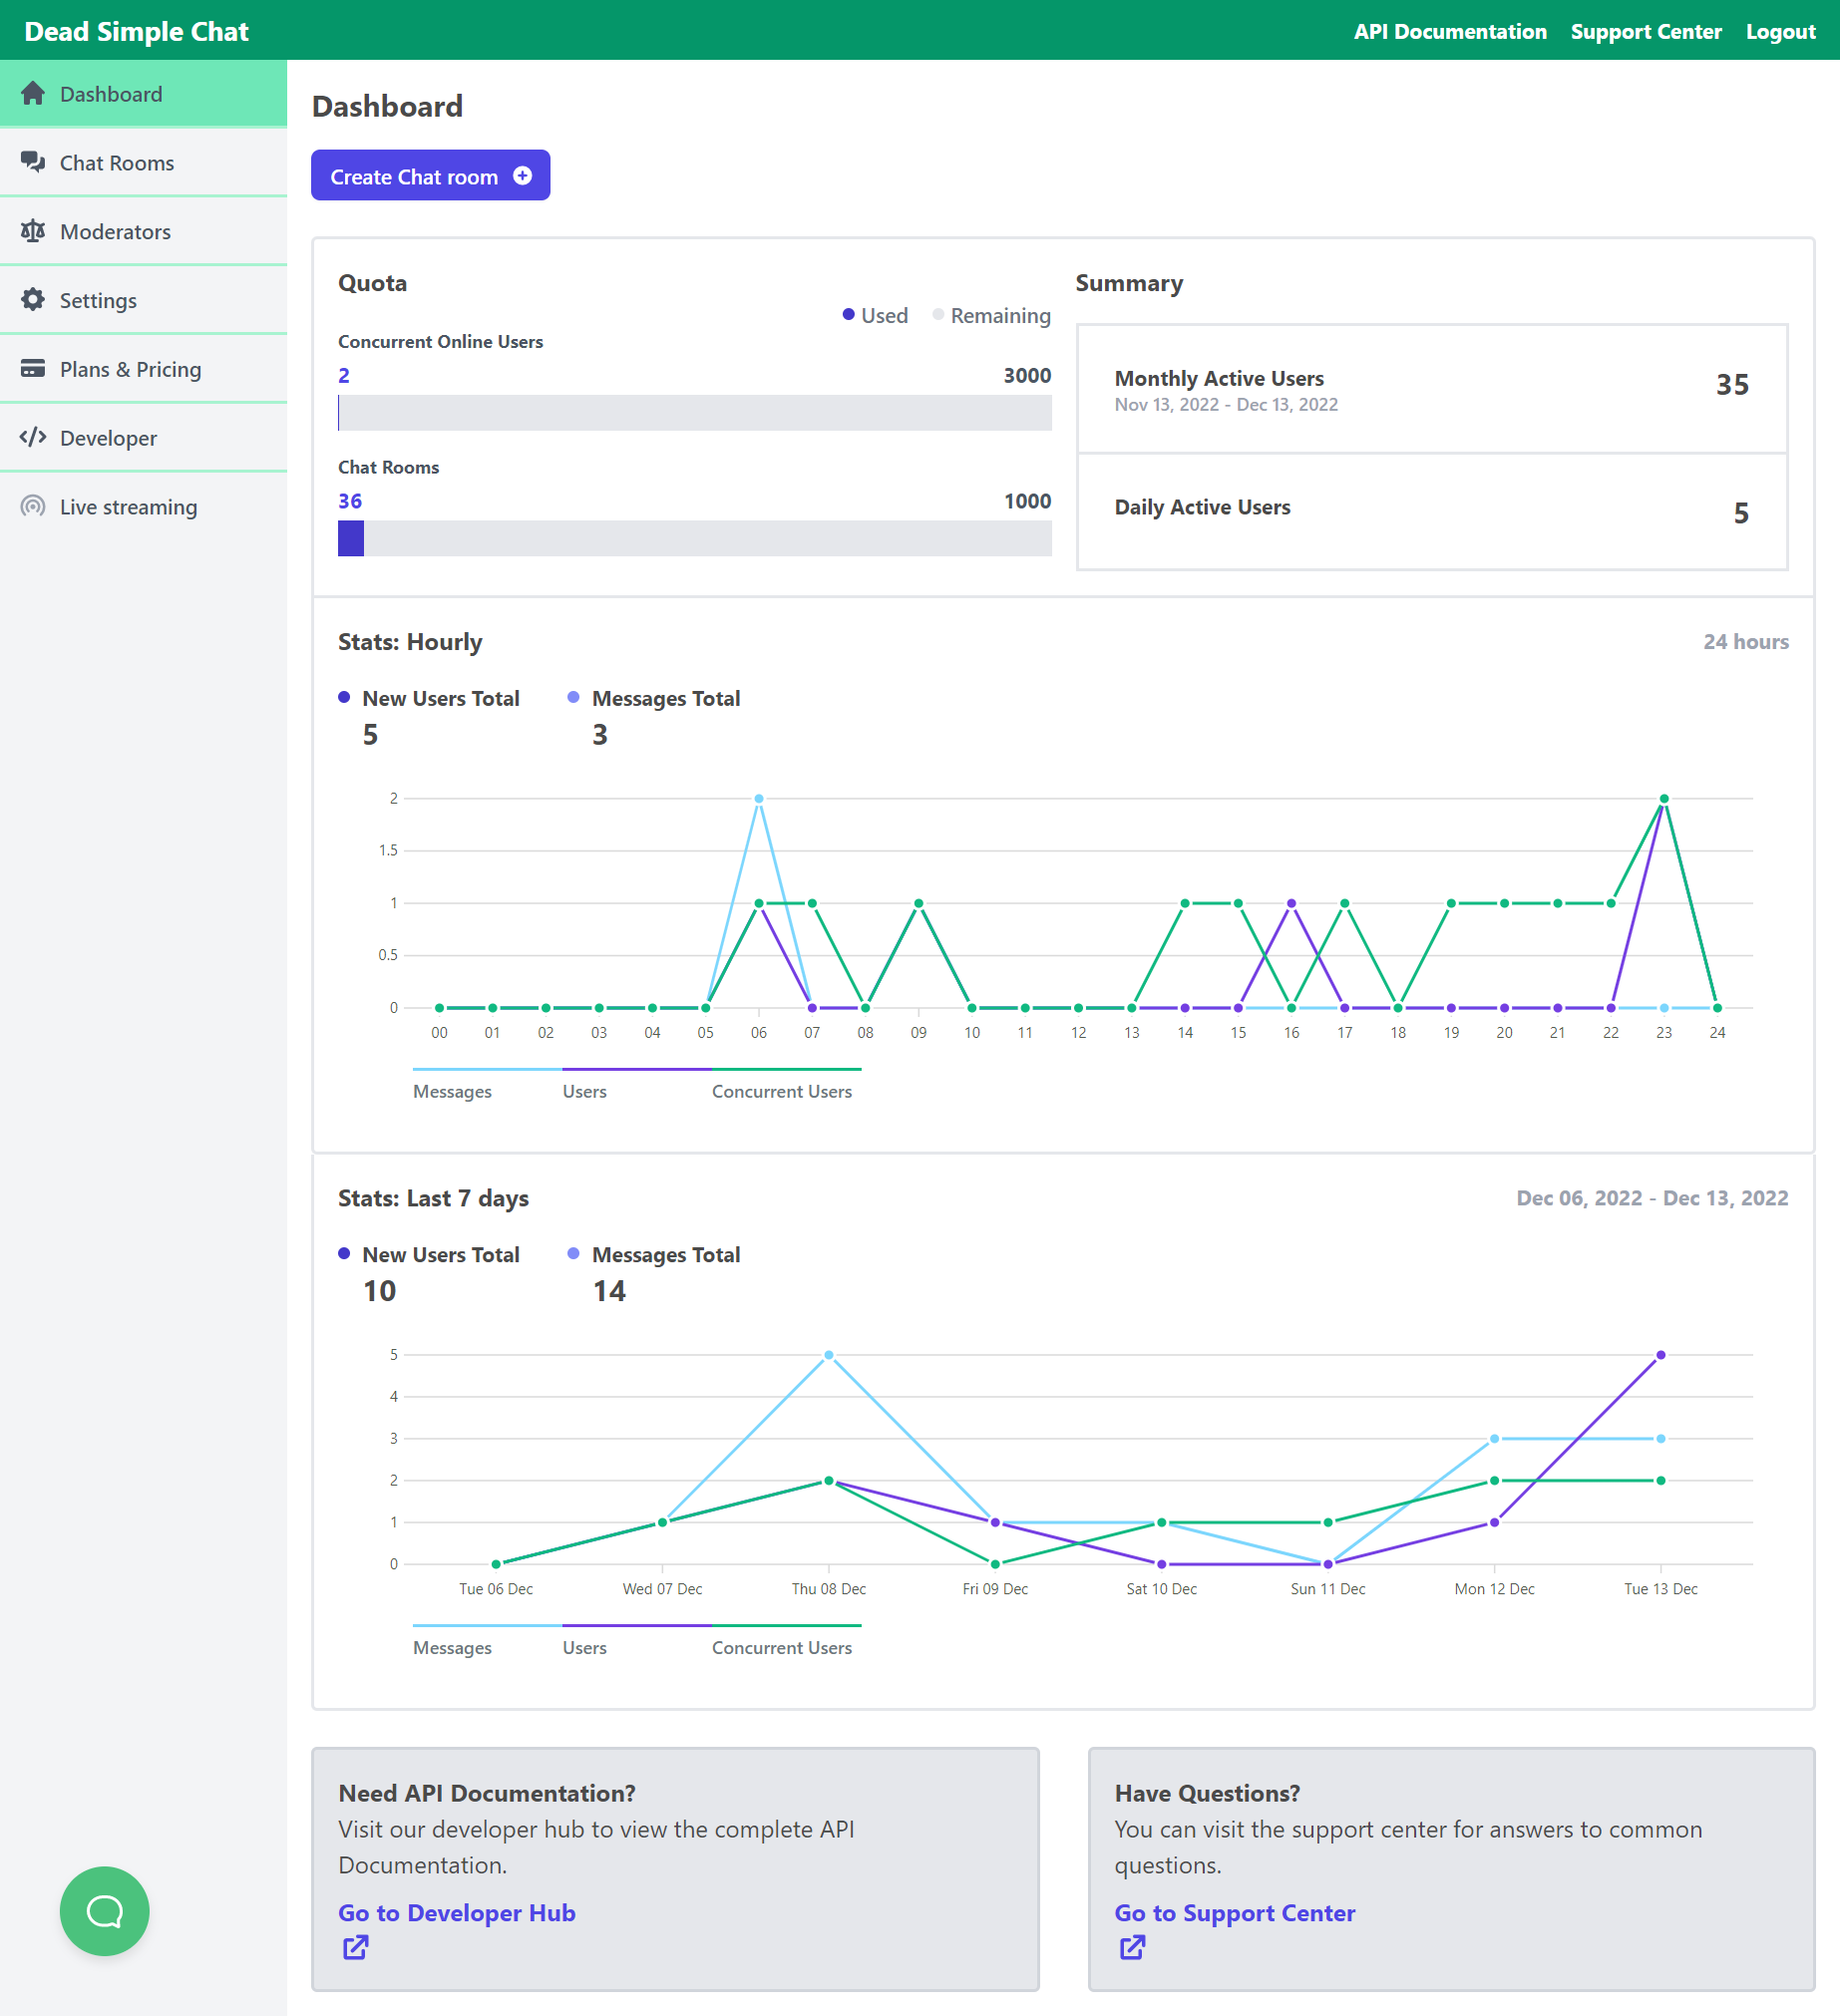Toggle Messages series in hourly chart legend
1840x2016 pixels.
[x=452, y=1091]
